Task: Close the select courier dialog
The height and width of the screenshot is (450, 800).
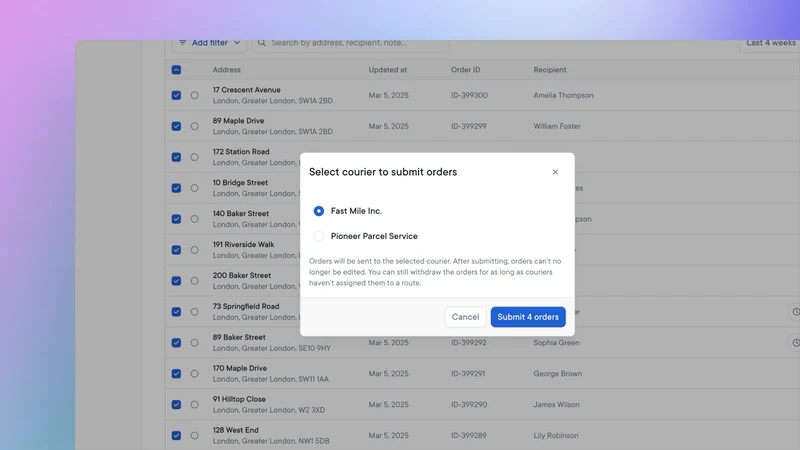Action: pyautogui.click(x=555, y=172)
